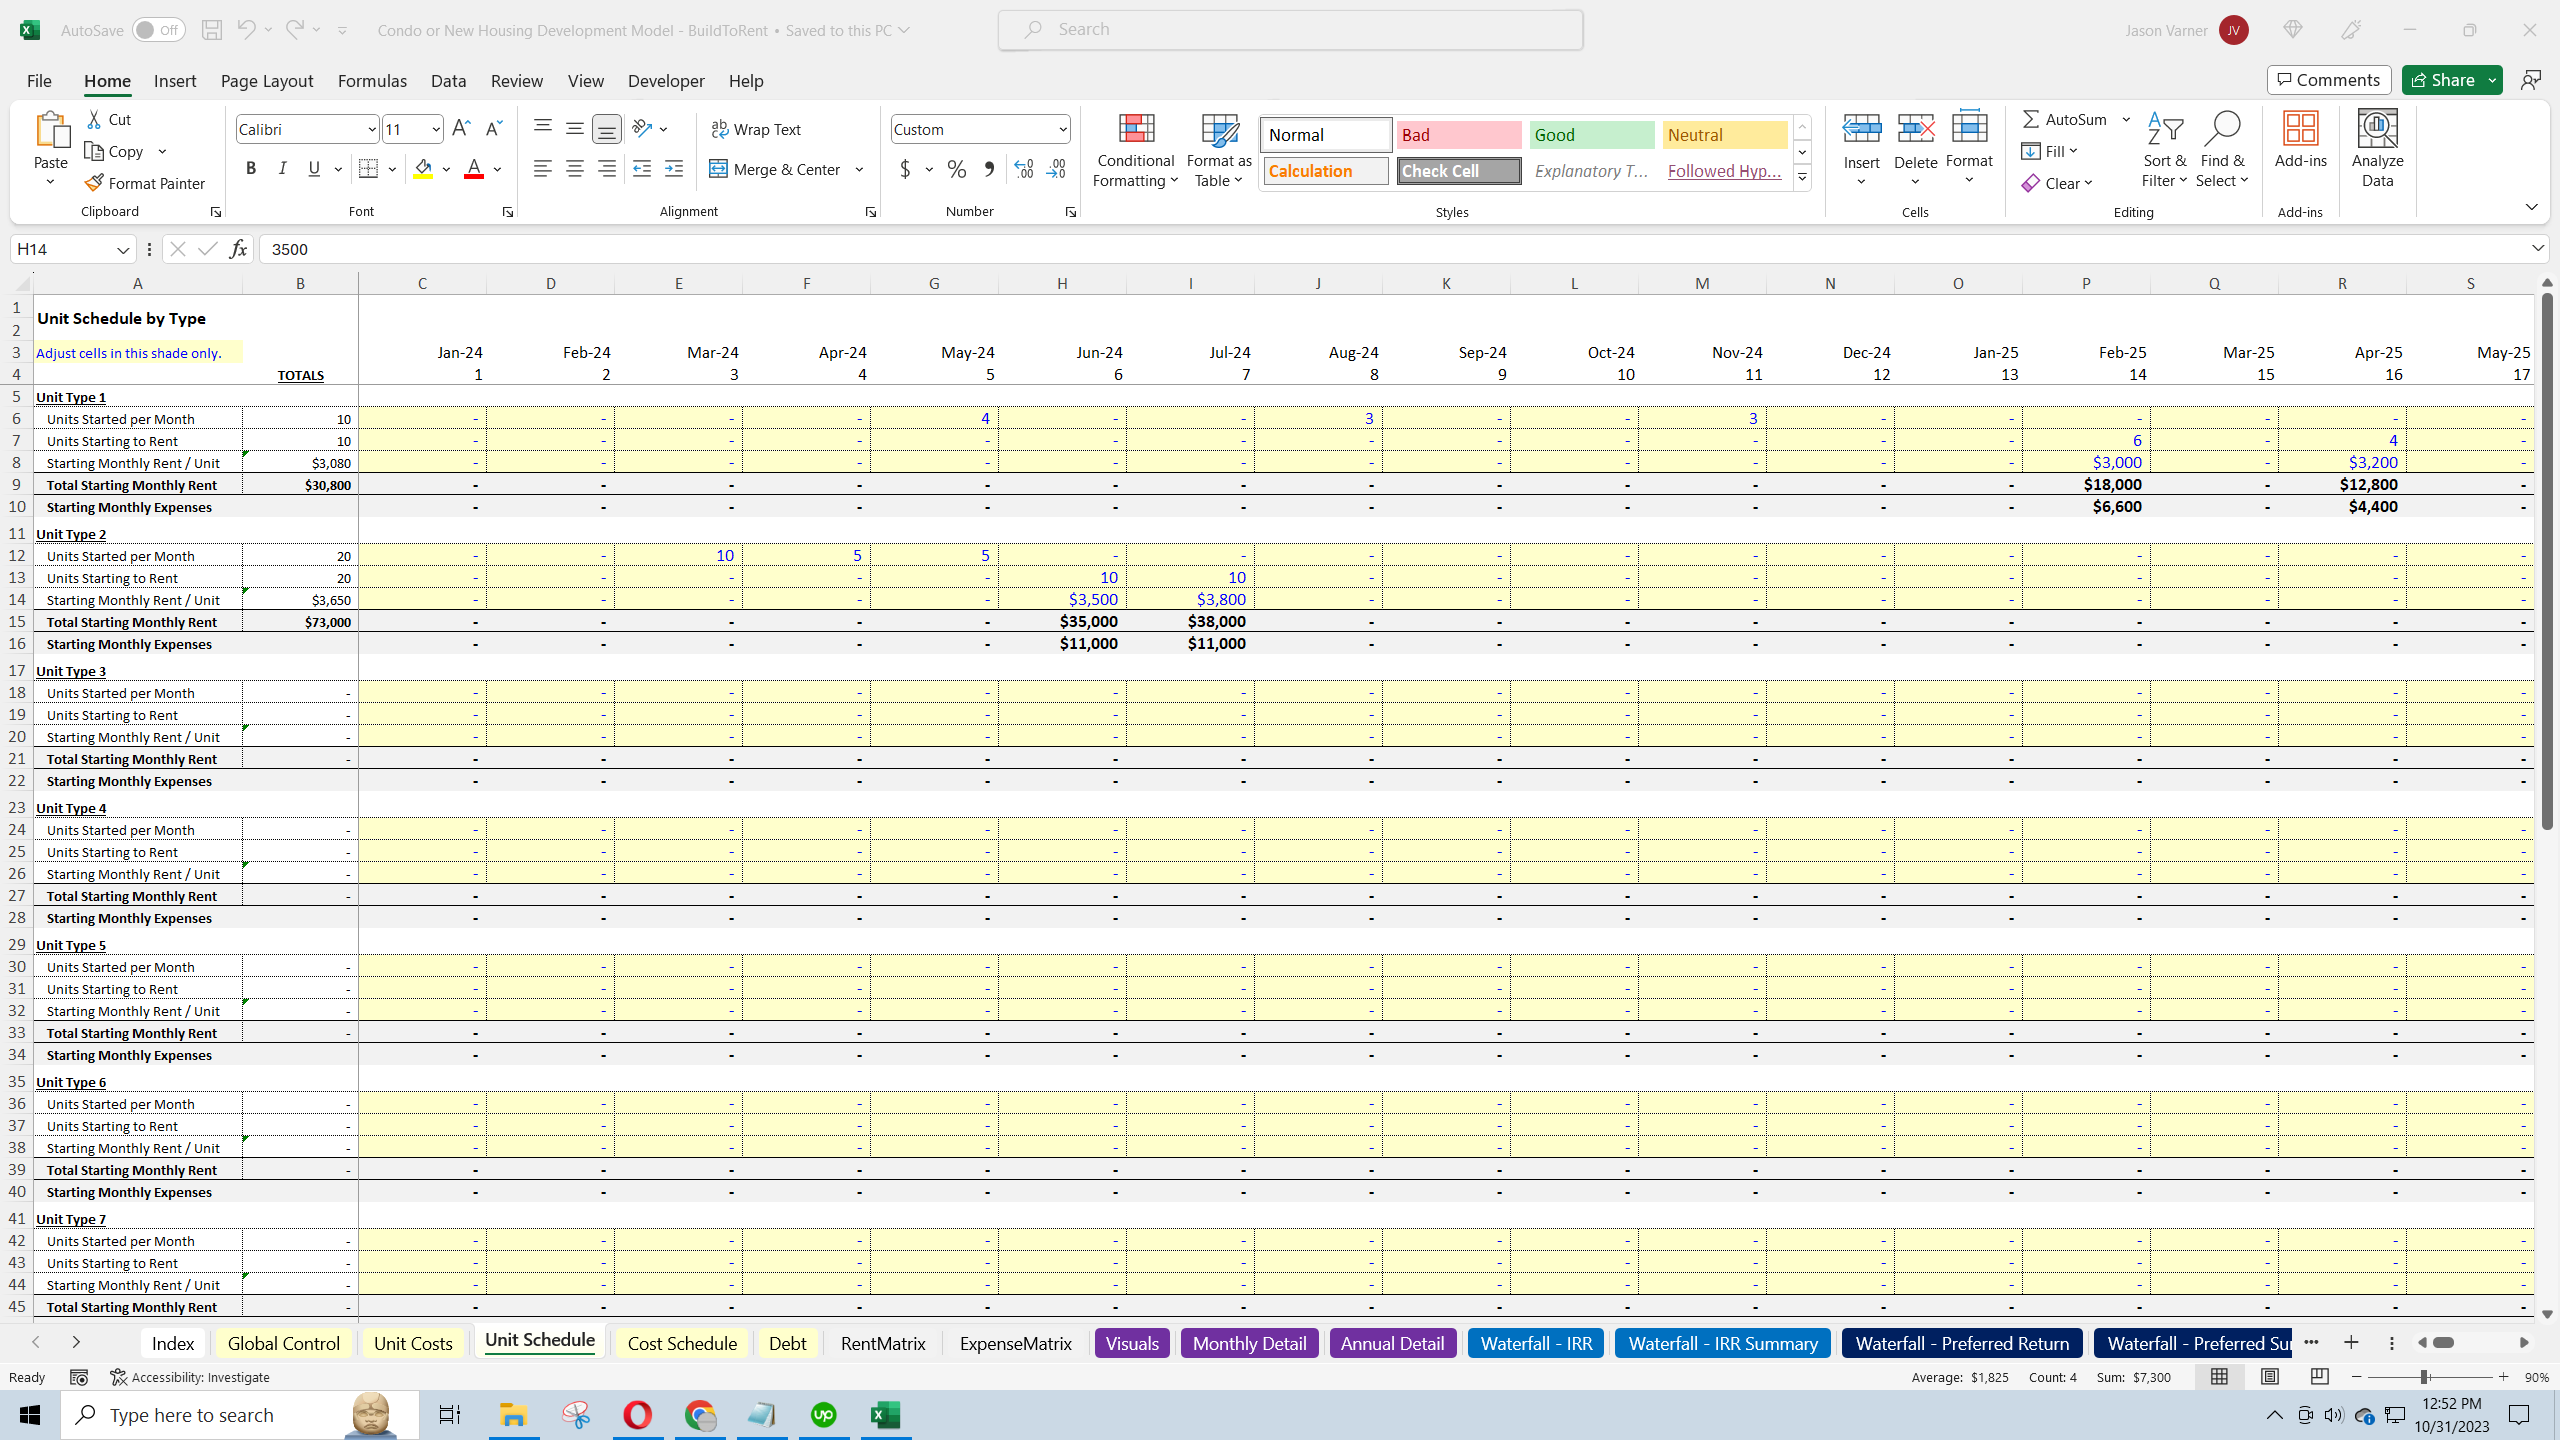Open the Borders button
2560x1440 pixels.
pyautogui.click(x=368, y=169)
